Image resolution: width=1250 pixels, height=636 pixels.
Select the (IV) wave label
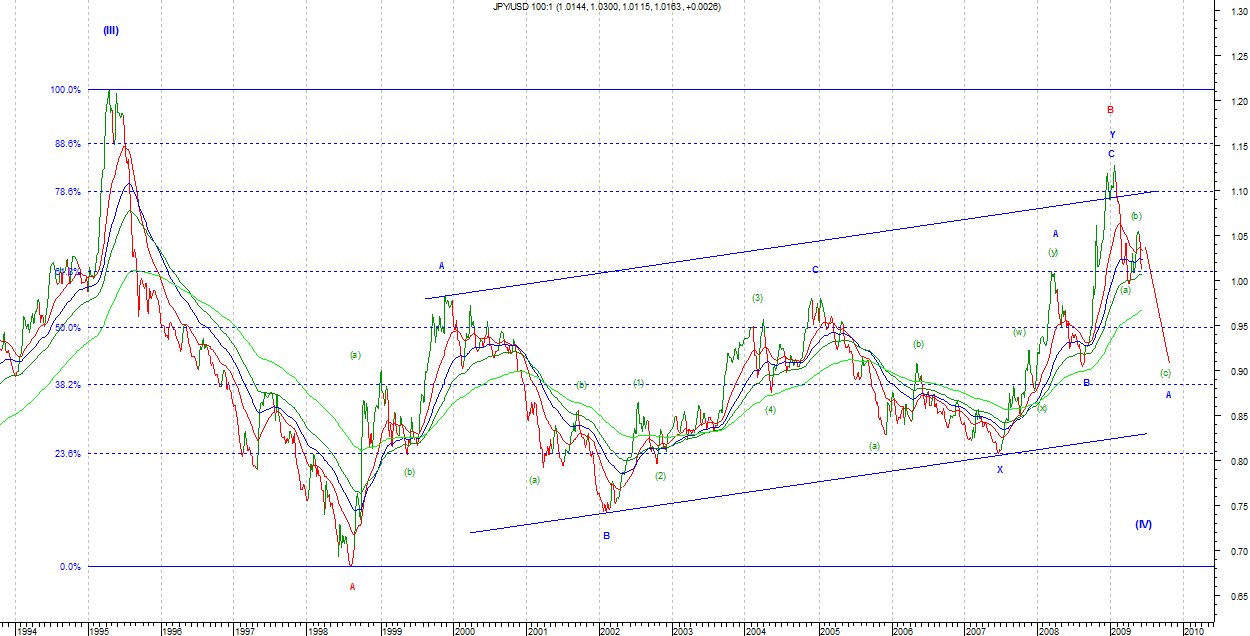point(1144,524)
